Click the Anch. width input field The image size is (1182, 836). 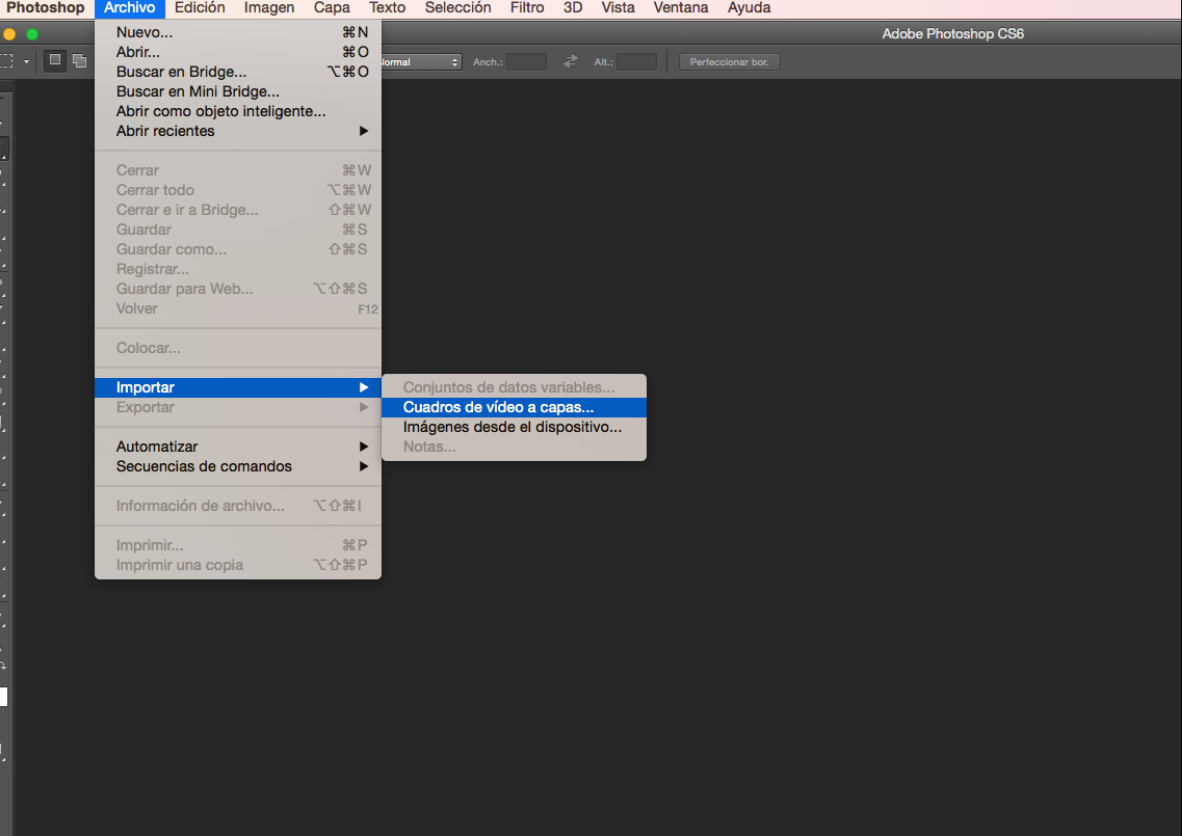point(526,62)
